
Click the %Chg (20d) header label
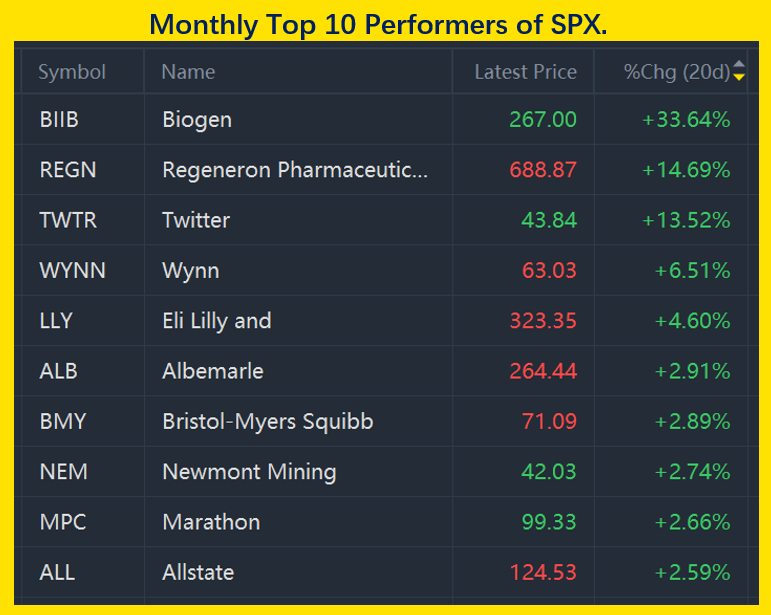tap(676, 72)
